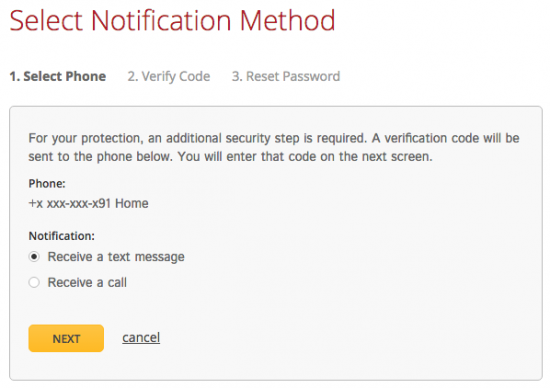550x388 pixels.
Task: Click the "You will enter that code" sentence
Action: click(x=305, y=156)
